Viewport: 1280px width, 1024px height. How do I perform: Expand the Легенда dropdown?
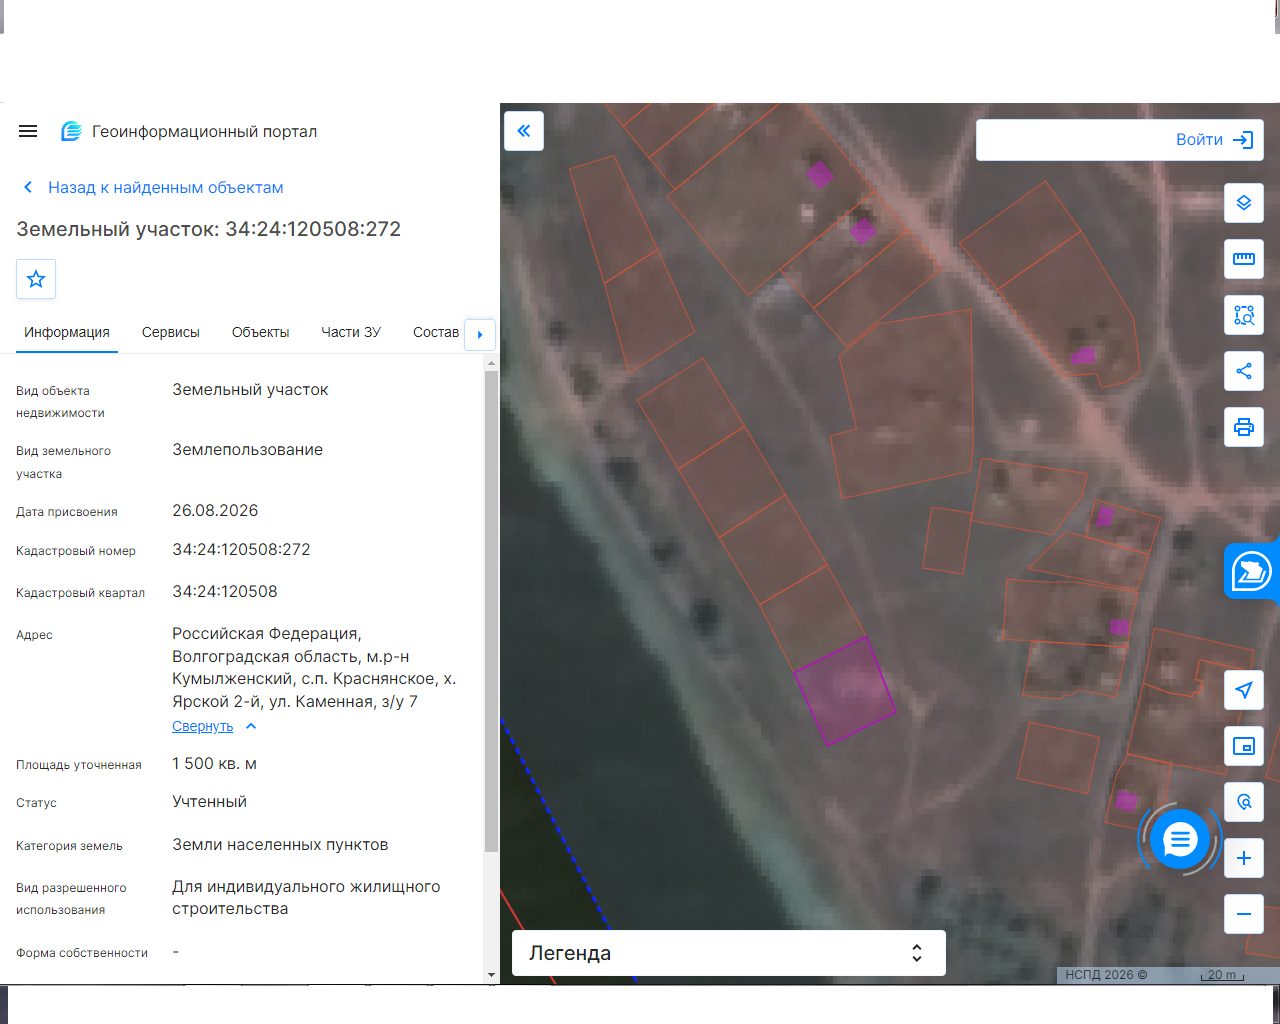click(x=729, y=953)
